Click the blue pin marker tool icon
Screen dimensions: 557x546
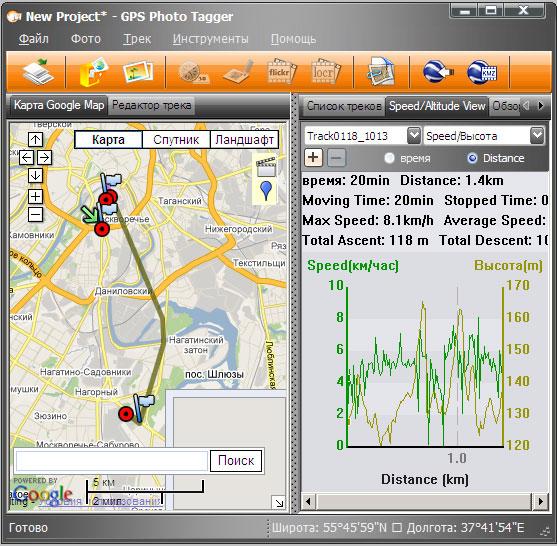pos(266,190)
